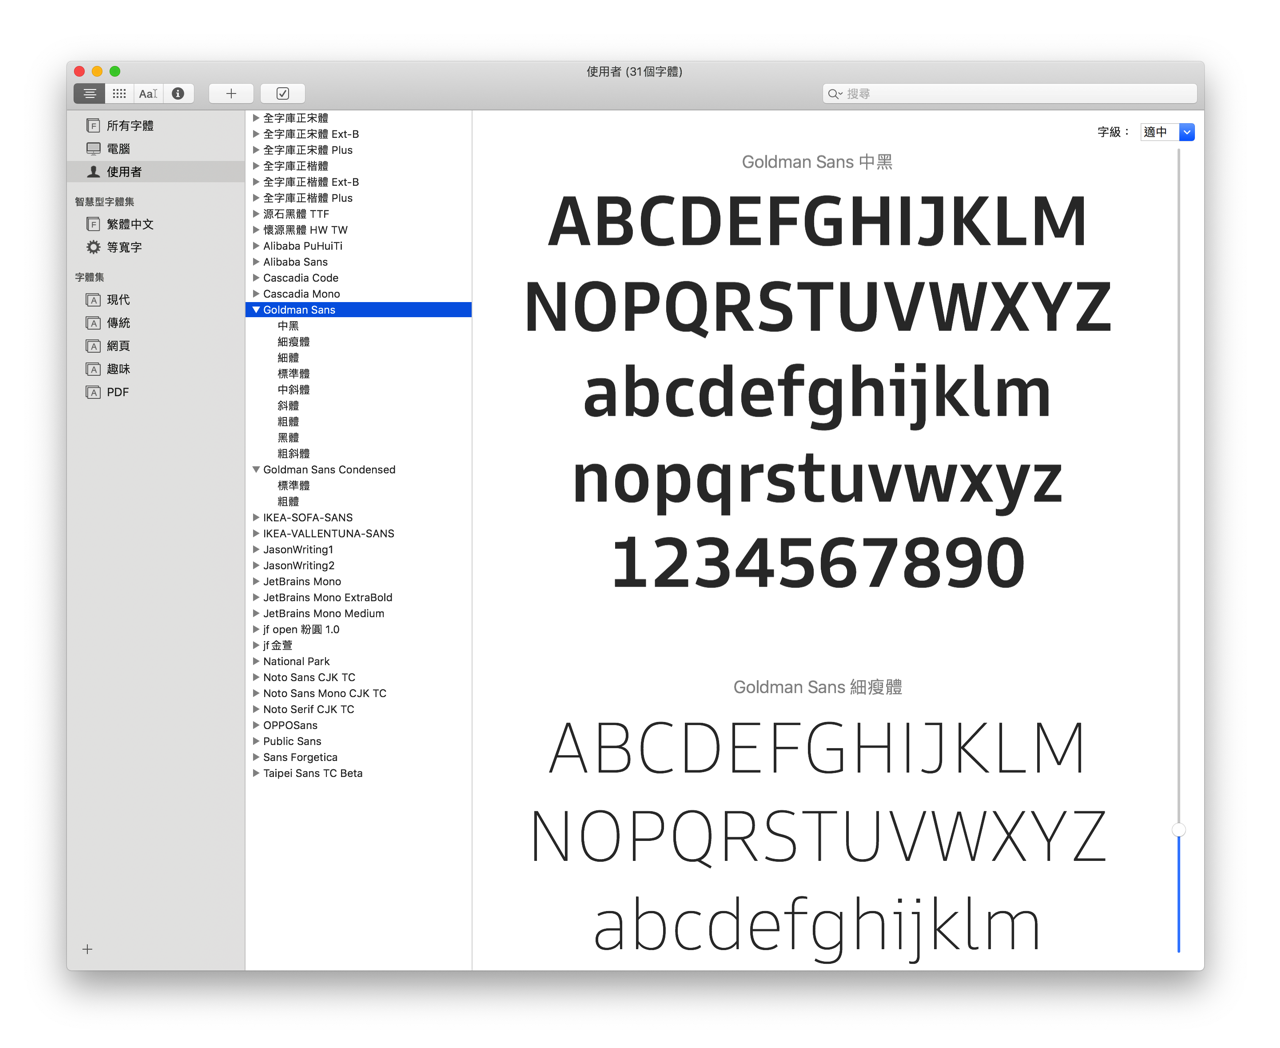The height and width of the screenshot is (1048, 1280).
Task: Add new collection with bottom plus
Action: pyautogui.click(x=88, y=949)
